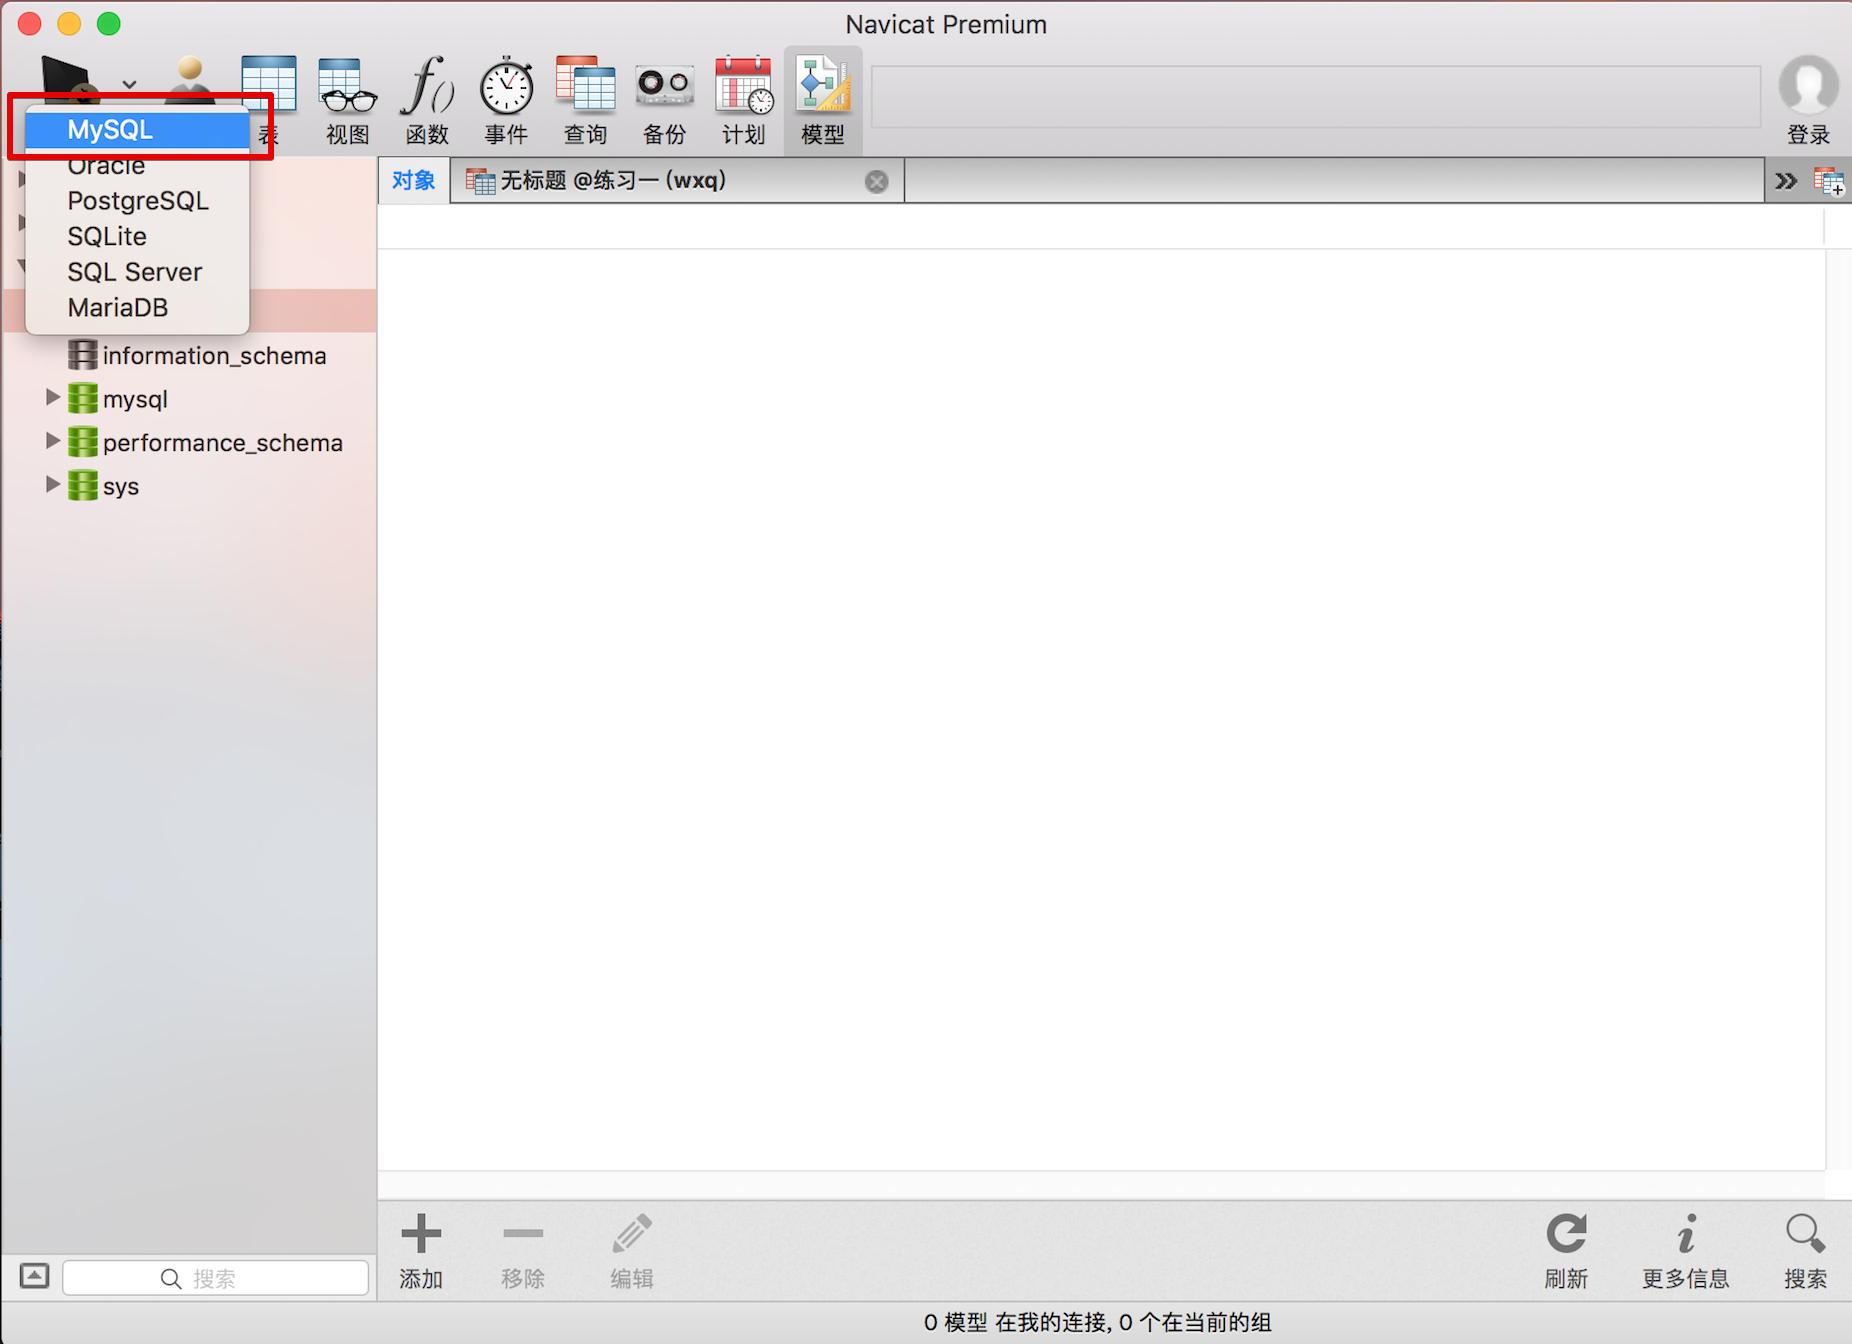This screenshot has width=1852, height=1344.
Task: Expand the sys database node
Action: [52, 485]
